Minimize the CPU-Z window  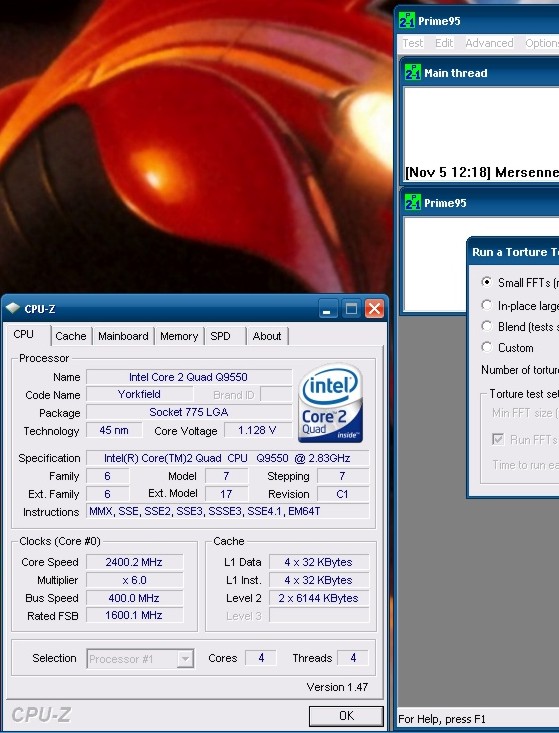coord(328,309)
